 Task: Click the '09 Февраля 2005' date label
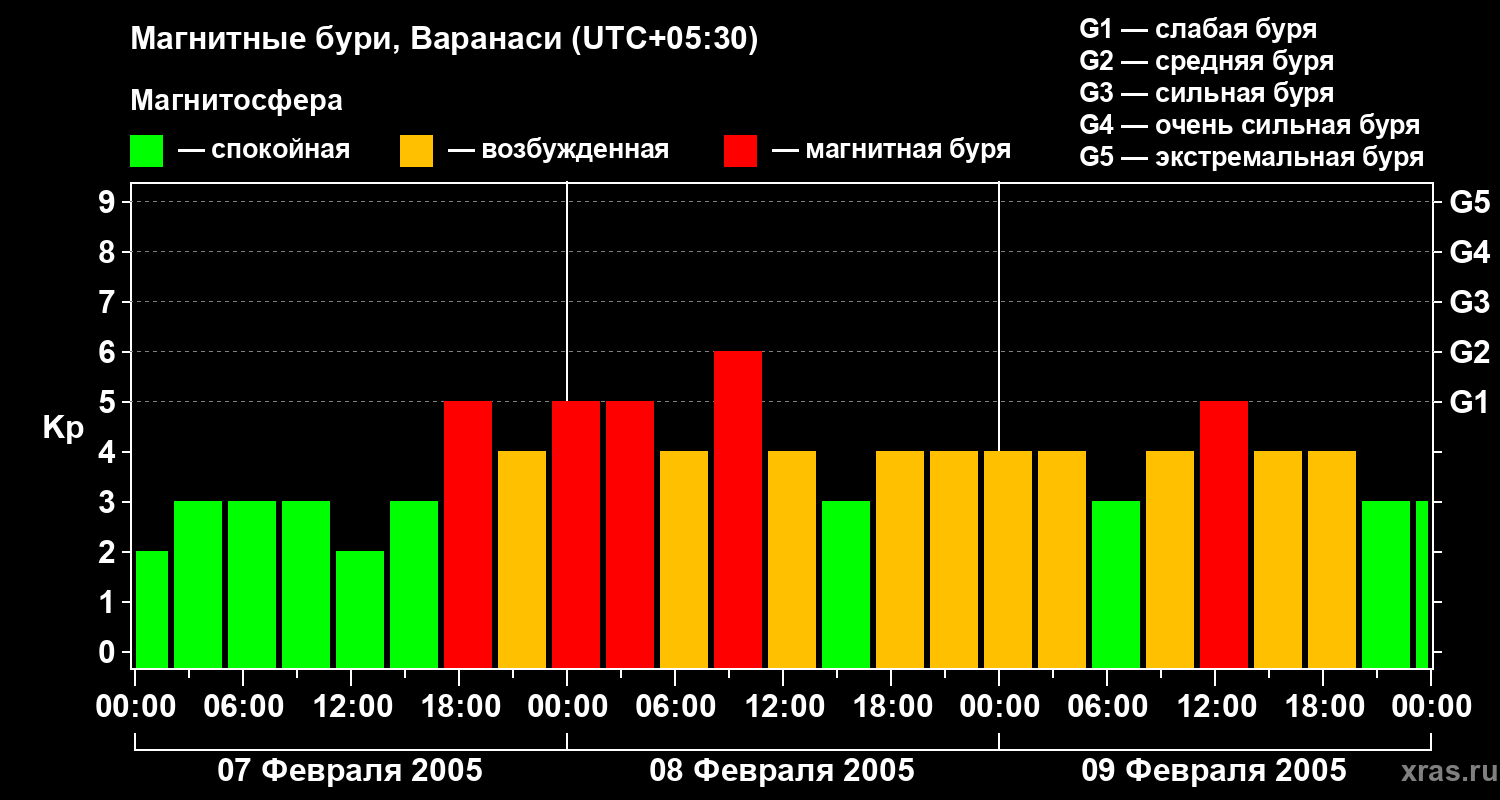click(x=1214, y=771)
